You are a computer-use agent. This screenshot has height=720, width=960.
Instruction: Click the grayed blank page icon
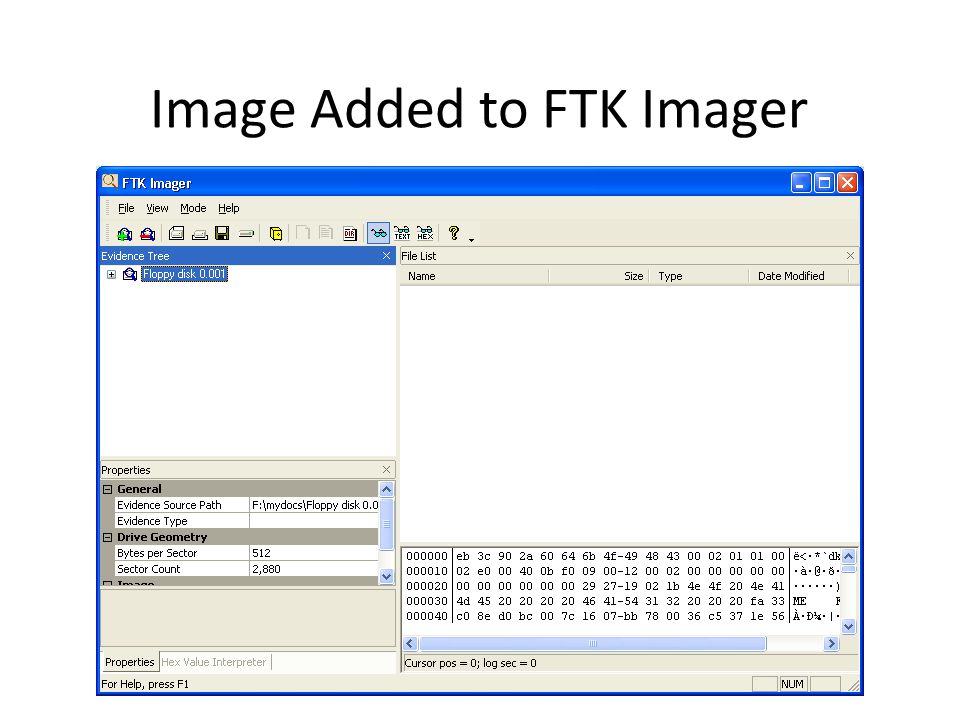[x=303, y=233]
